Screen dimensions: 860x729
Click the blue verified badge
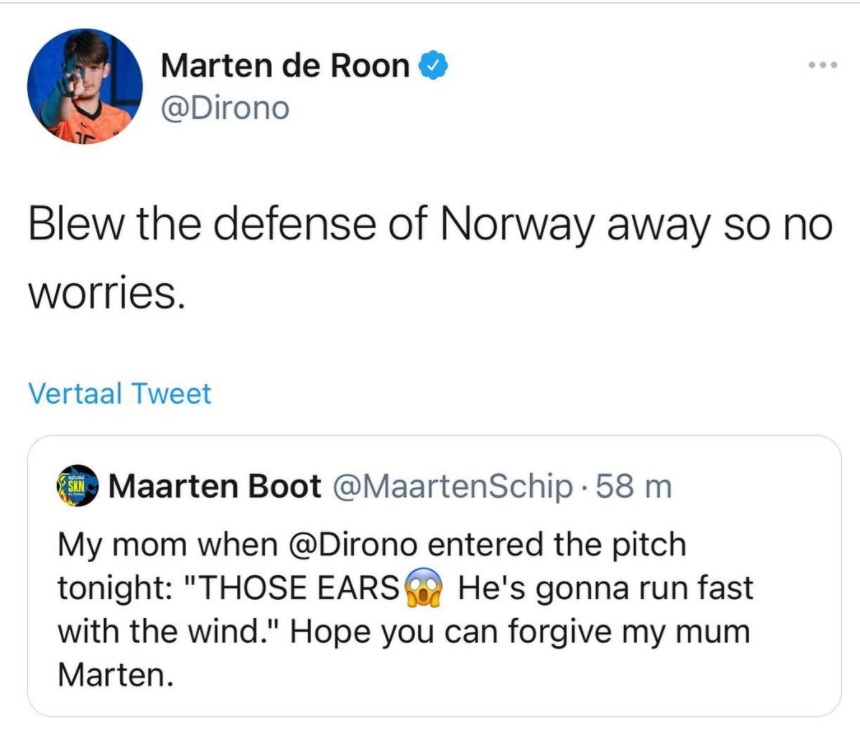432,66
